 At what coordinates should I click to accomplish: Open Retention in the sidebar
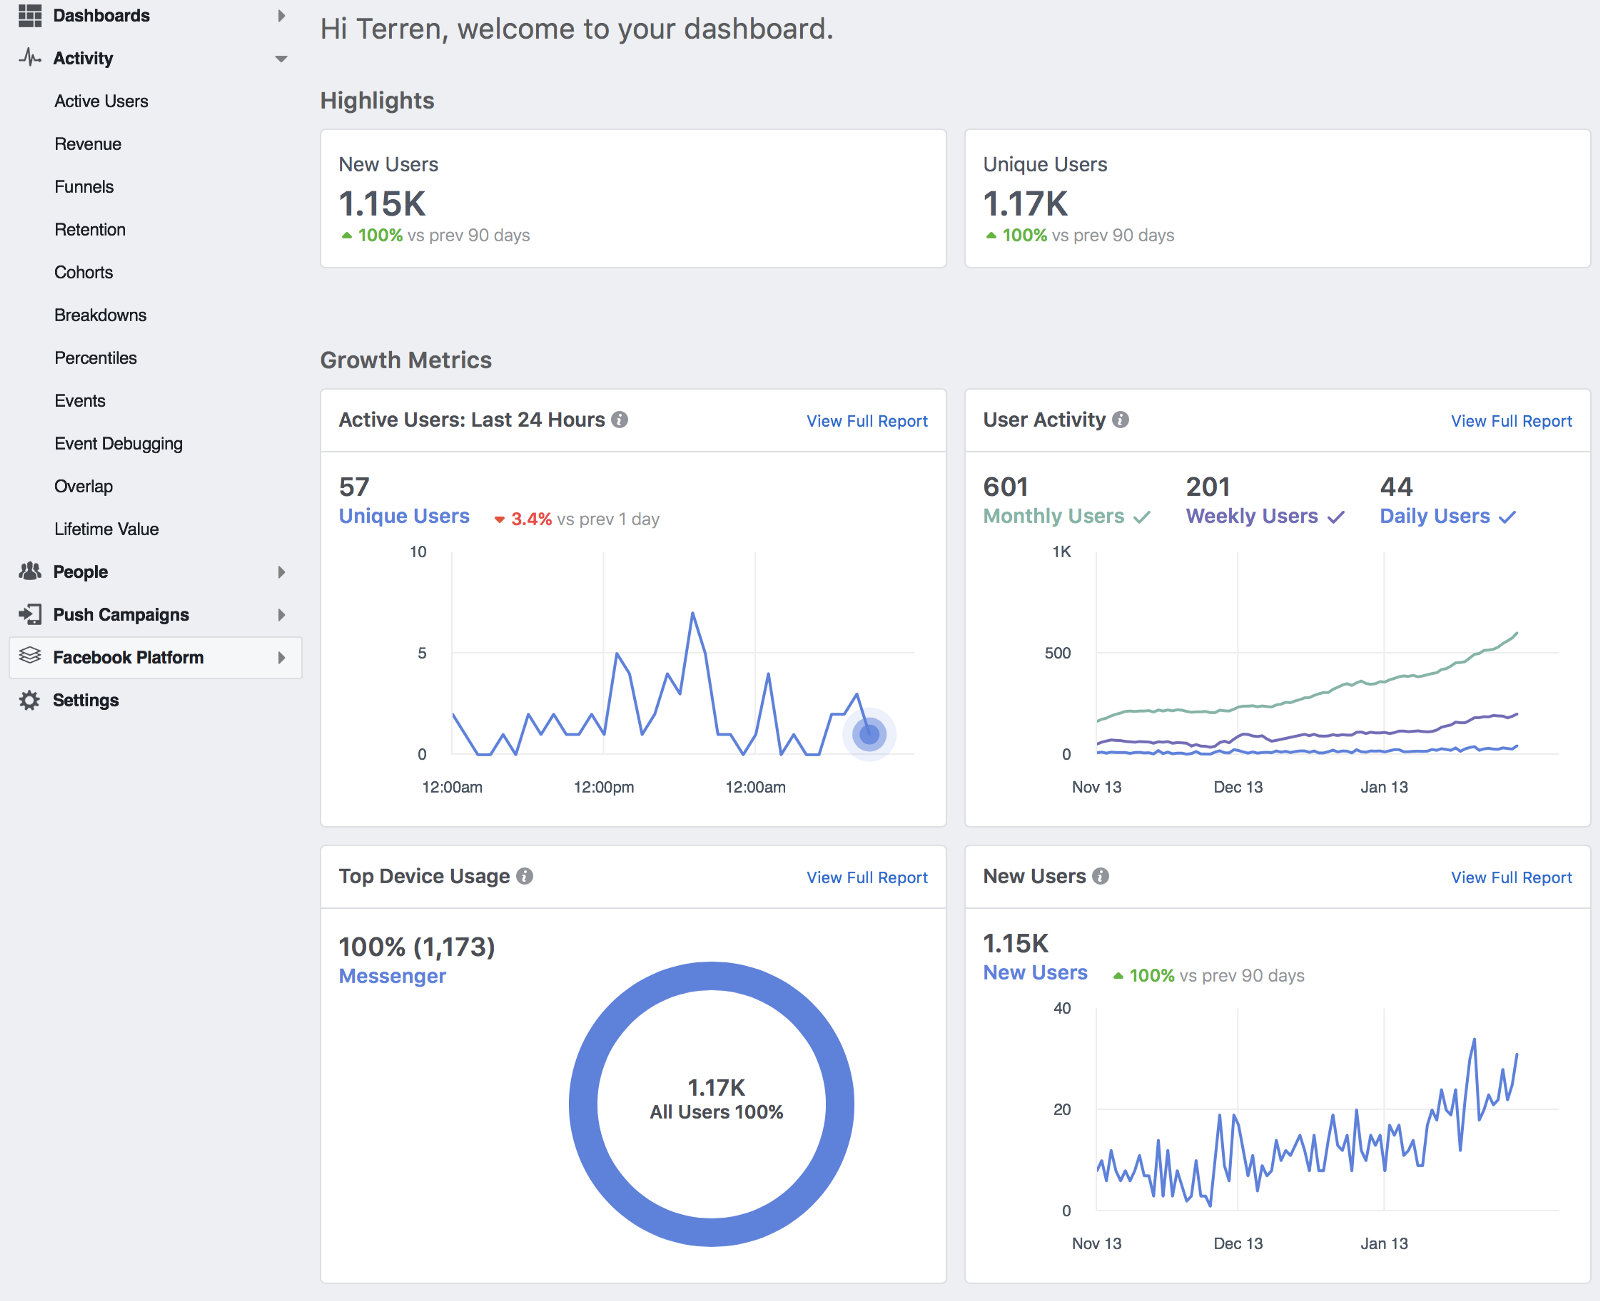[x=90, y=230]
